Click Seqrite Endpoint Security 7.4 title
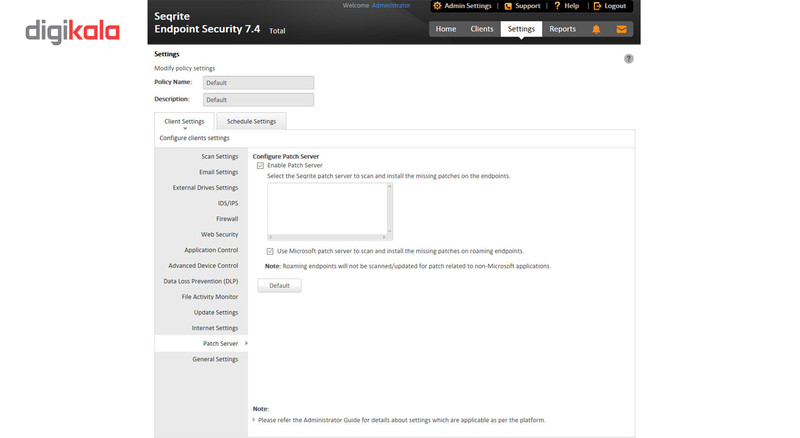Image resolution: width=800 pixels, height=438 pixels. tap(207, 23)
